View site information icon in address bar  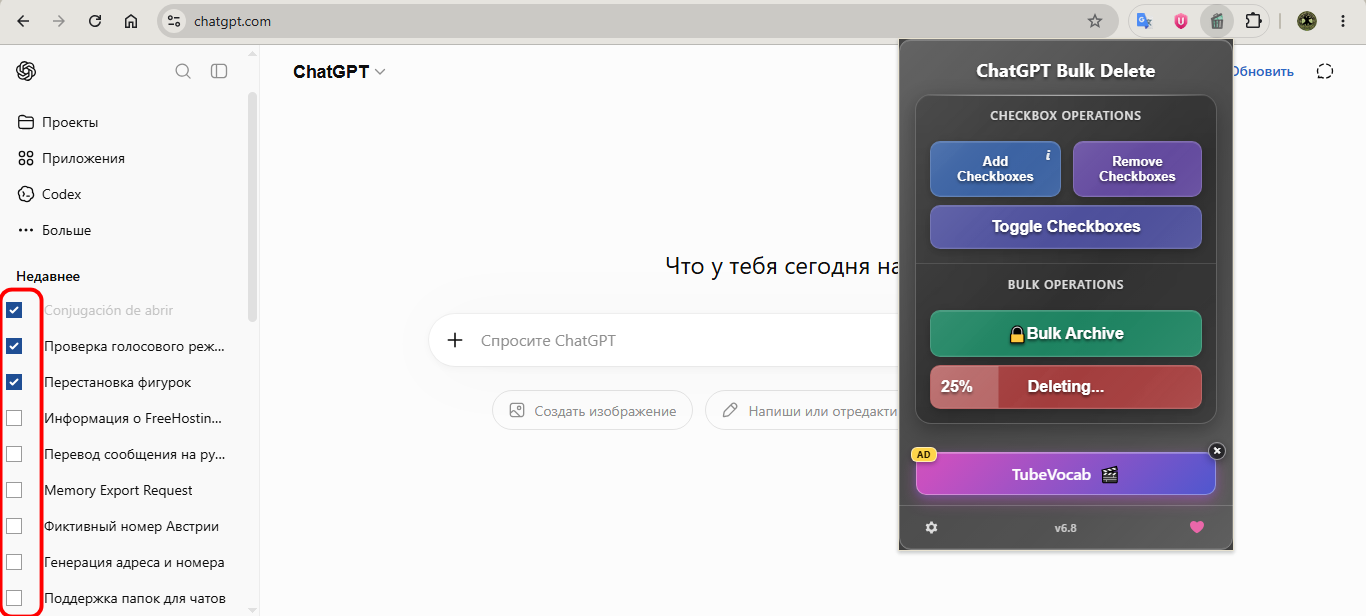[x=174, y=21]
